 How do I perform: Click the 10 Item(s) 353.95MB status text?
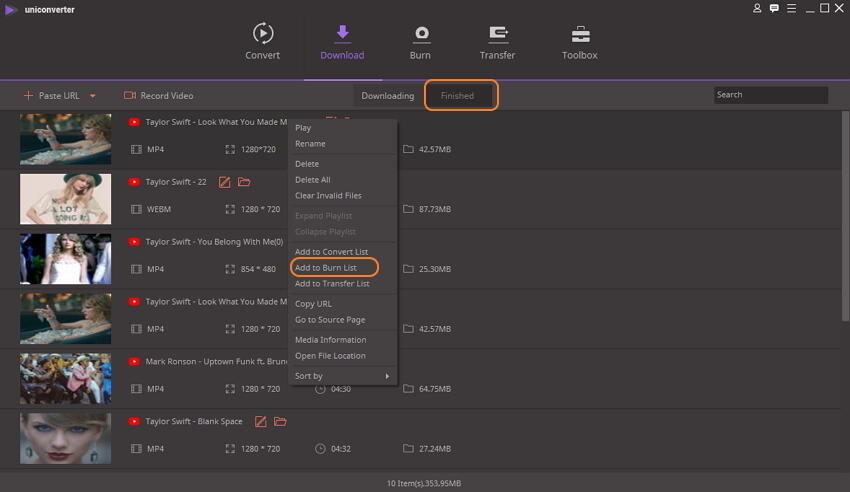[424, 483]
